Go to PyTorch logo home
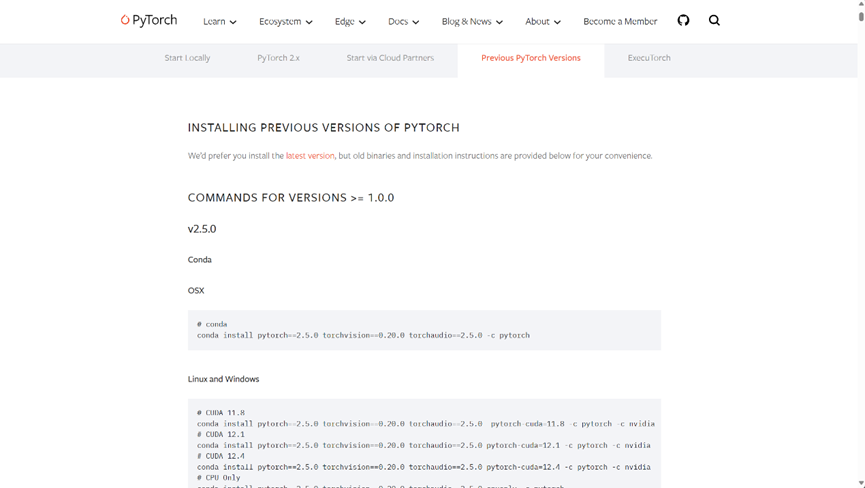The image size is (865, 488). click(x=149, y=20)
